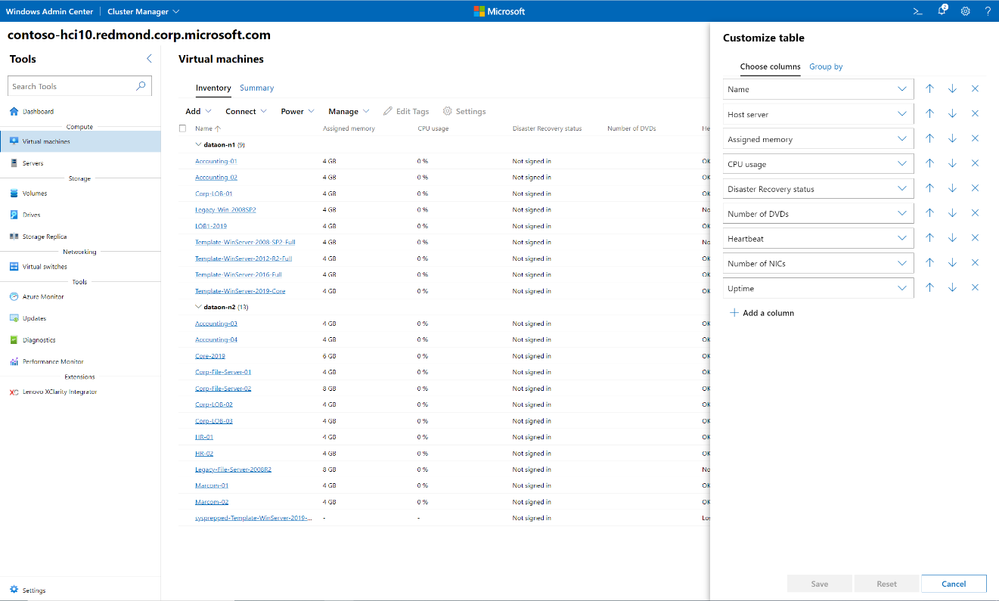This screenshot has width=999, height=601.
Task: Open the Heartbeat column dropdown
Action: [818, 238]
